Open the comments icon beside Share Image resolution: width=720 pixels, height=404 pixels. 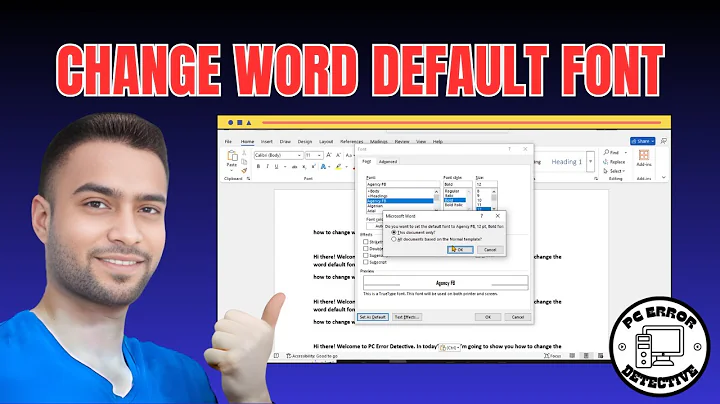[x=664, y=141]
